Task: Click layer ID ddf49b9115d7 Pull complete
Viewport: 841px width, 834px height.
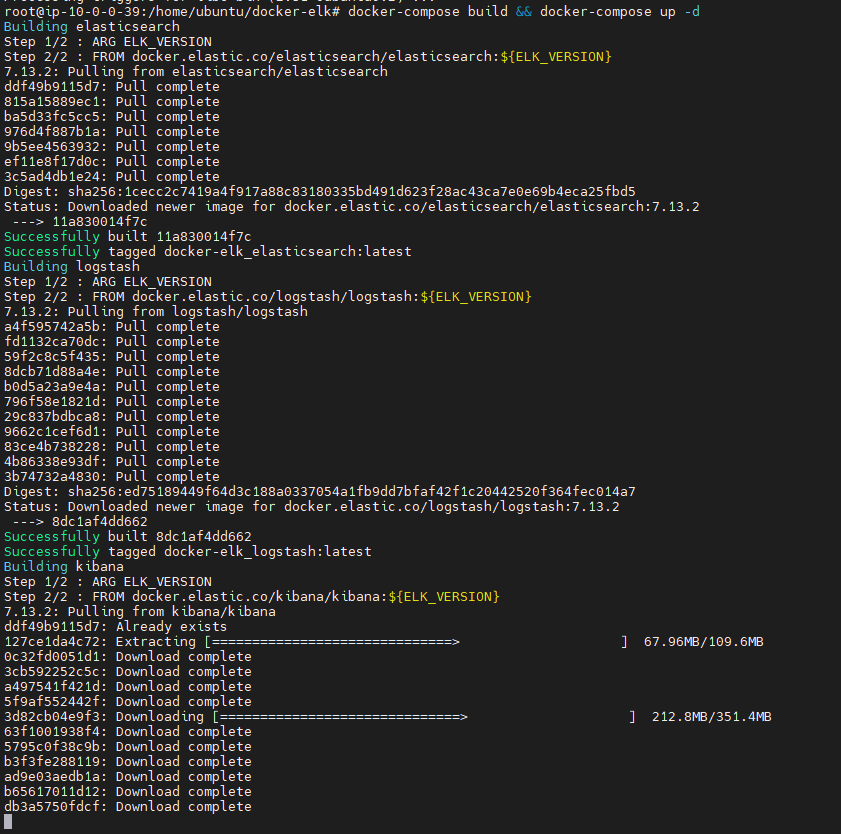Action: pos(112,86)
